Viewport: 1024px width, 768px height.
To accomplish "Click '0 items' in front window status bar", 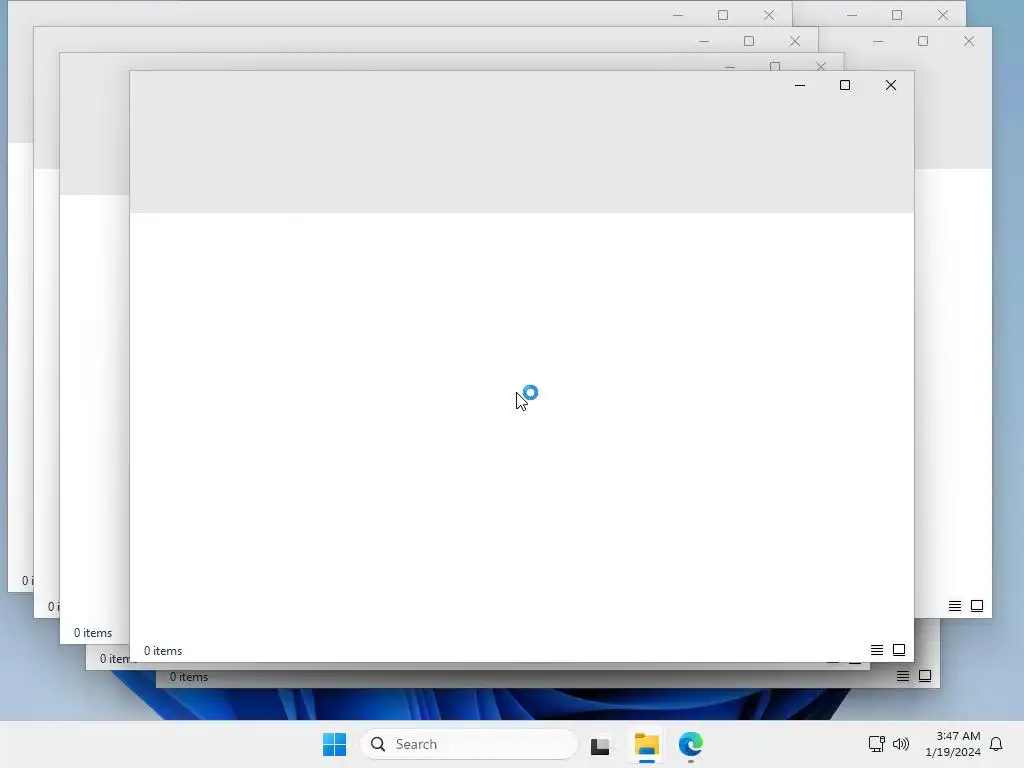I will 163,650.
